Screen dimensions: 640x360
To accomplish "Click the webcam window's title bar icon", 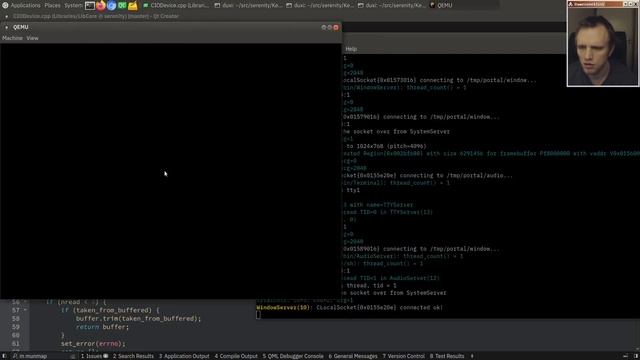I will click(571, 4).
